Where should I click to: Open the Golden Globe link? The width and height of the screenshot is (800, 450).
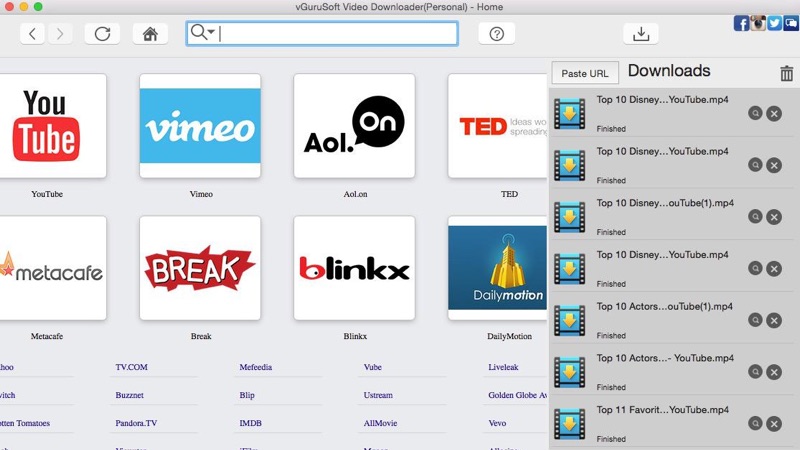pos(517,395)
